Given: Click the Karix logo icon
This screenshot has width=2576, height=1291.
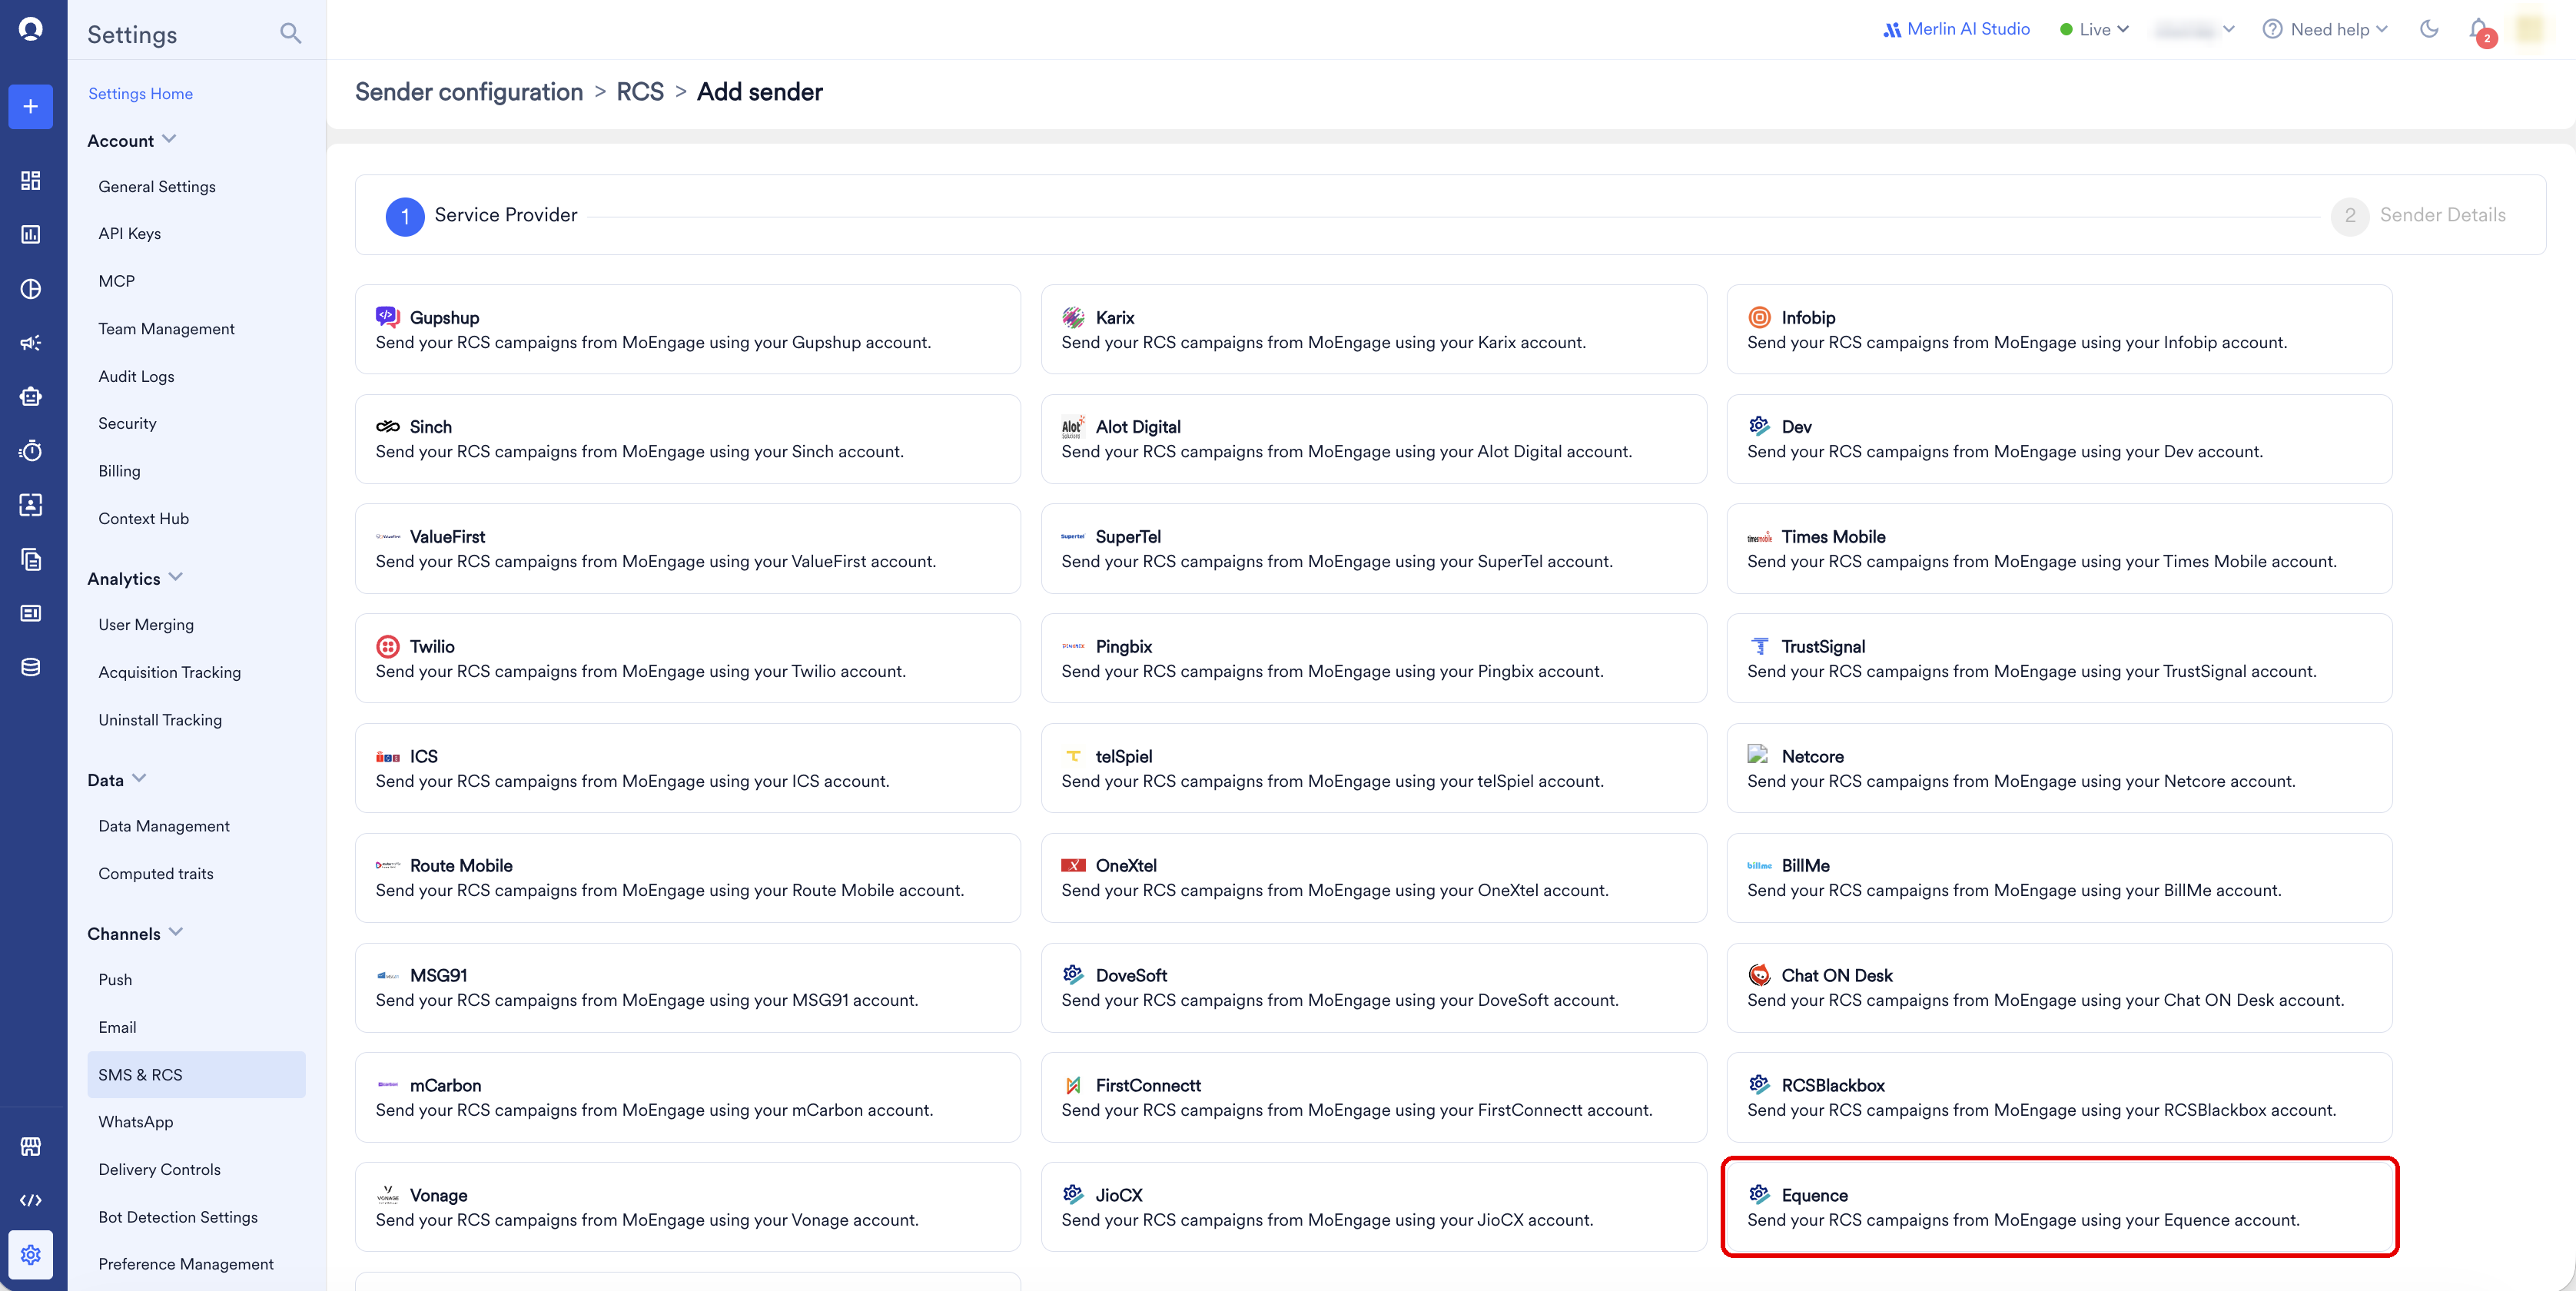Looking at the screenshot, I should coord(1073,317).
